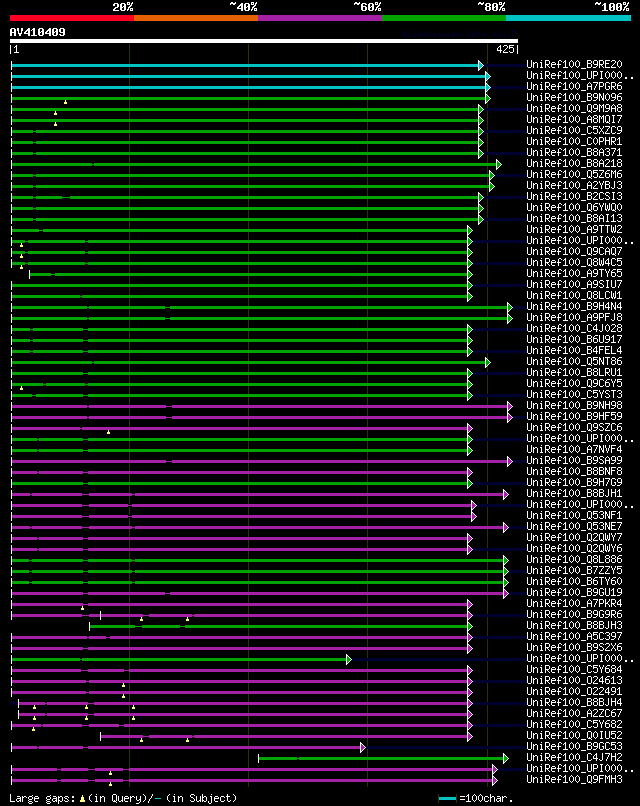Select the purple UniRef100_C5Y684 alignment bar
Screen dimensions: 640x806
click(x=242, y=670)
